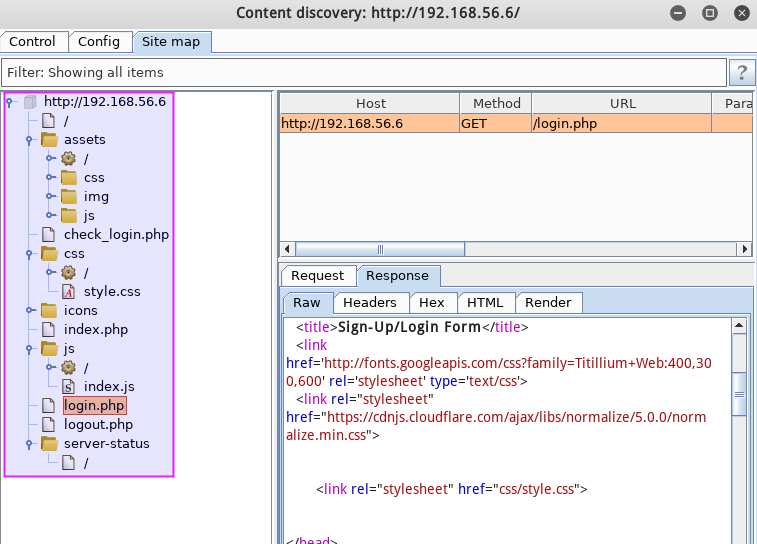
Task: Switch to the HTML view tab
Action: coord(486,303)
